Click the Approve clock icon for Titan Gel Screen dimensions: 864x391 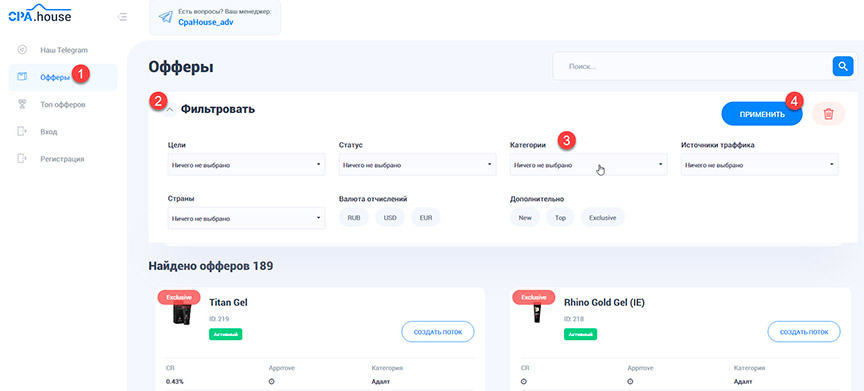[272, 381]
